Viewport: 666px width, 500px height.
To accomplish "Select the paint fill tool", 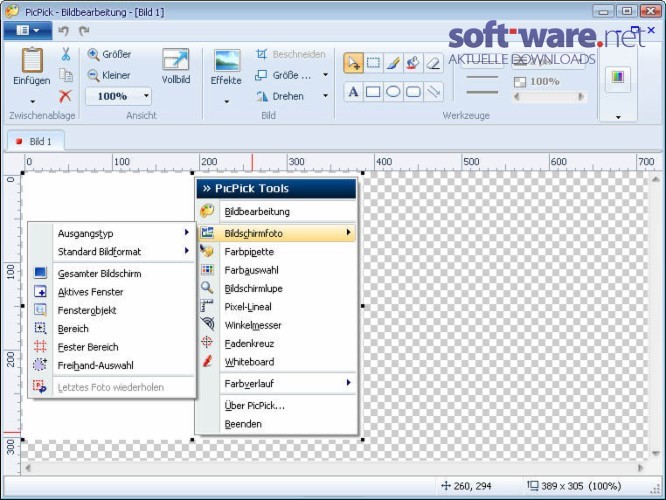I will 413,63.
